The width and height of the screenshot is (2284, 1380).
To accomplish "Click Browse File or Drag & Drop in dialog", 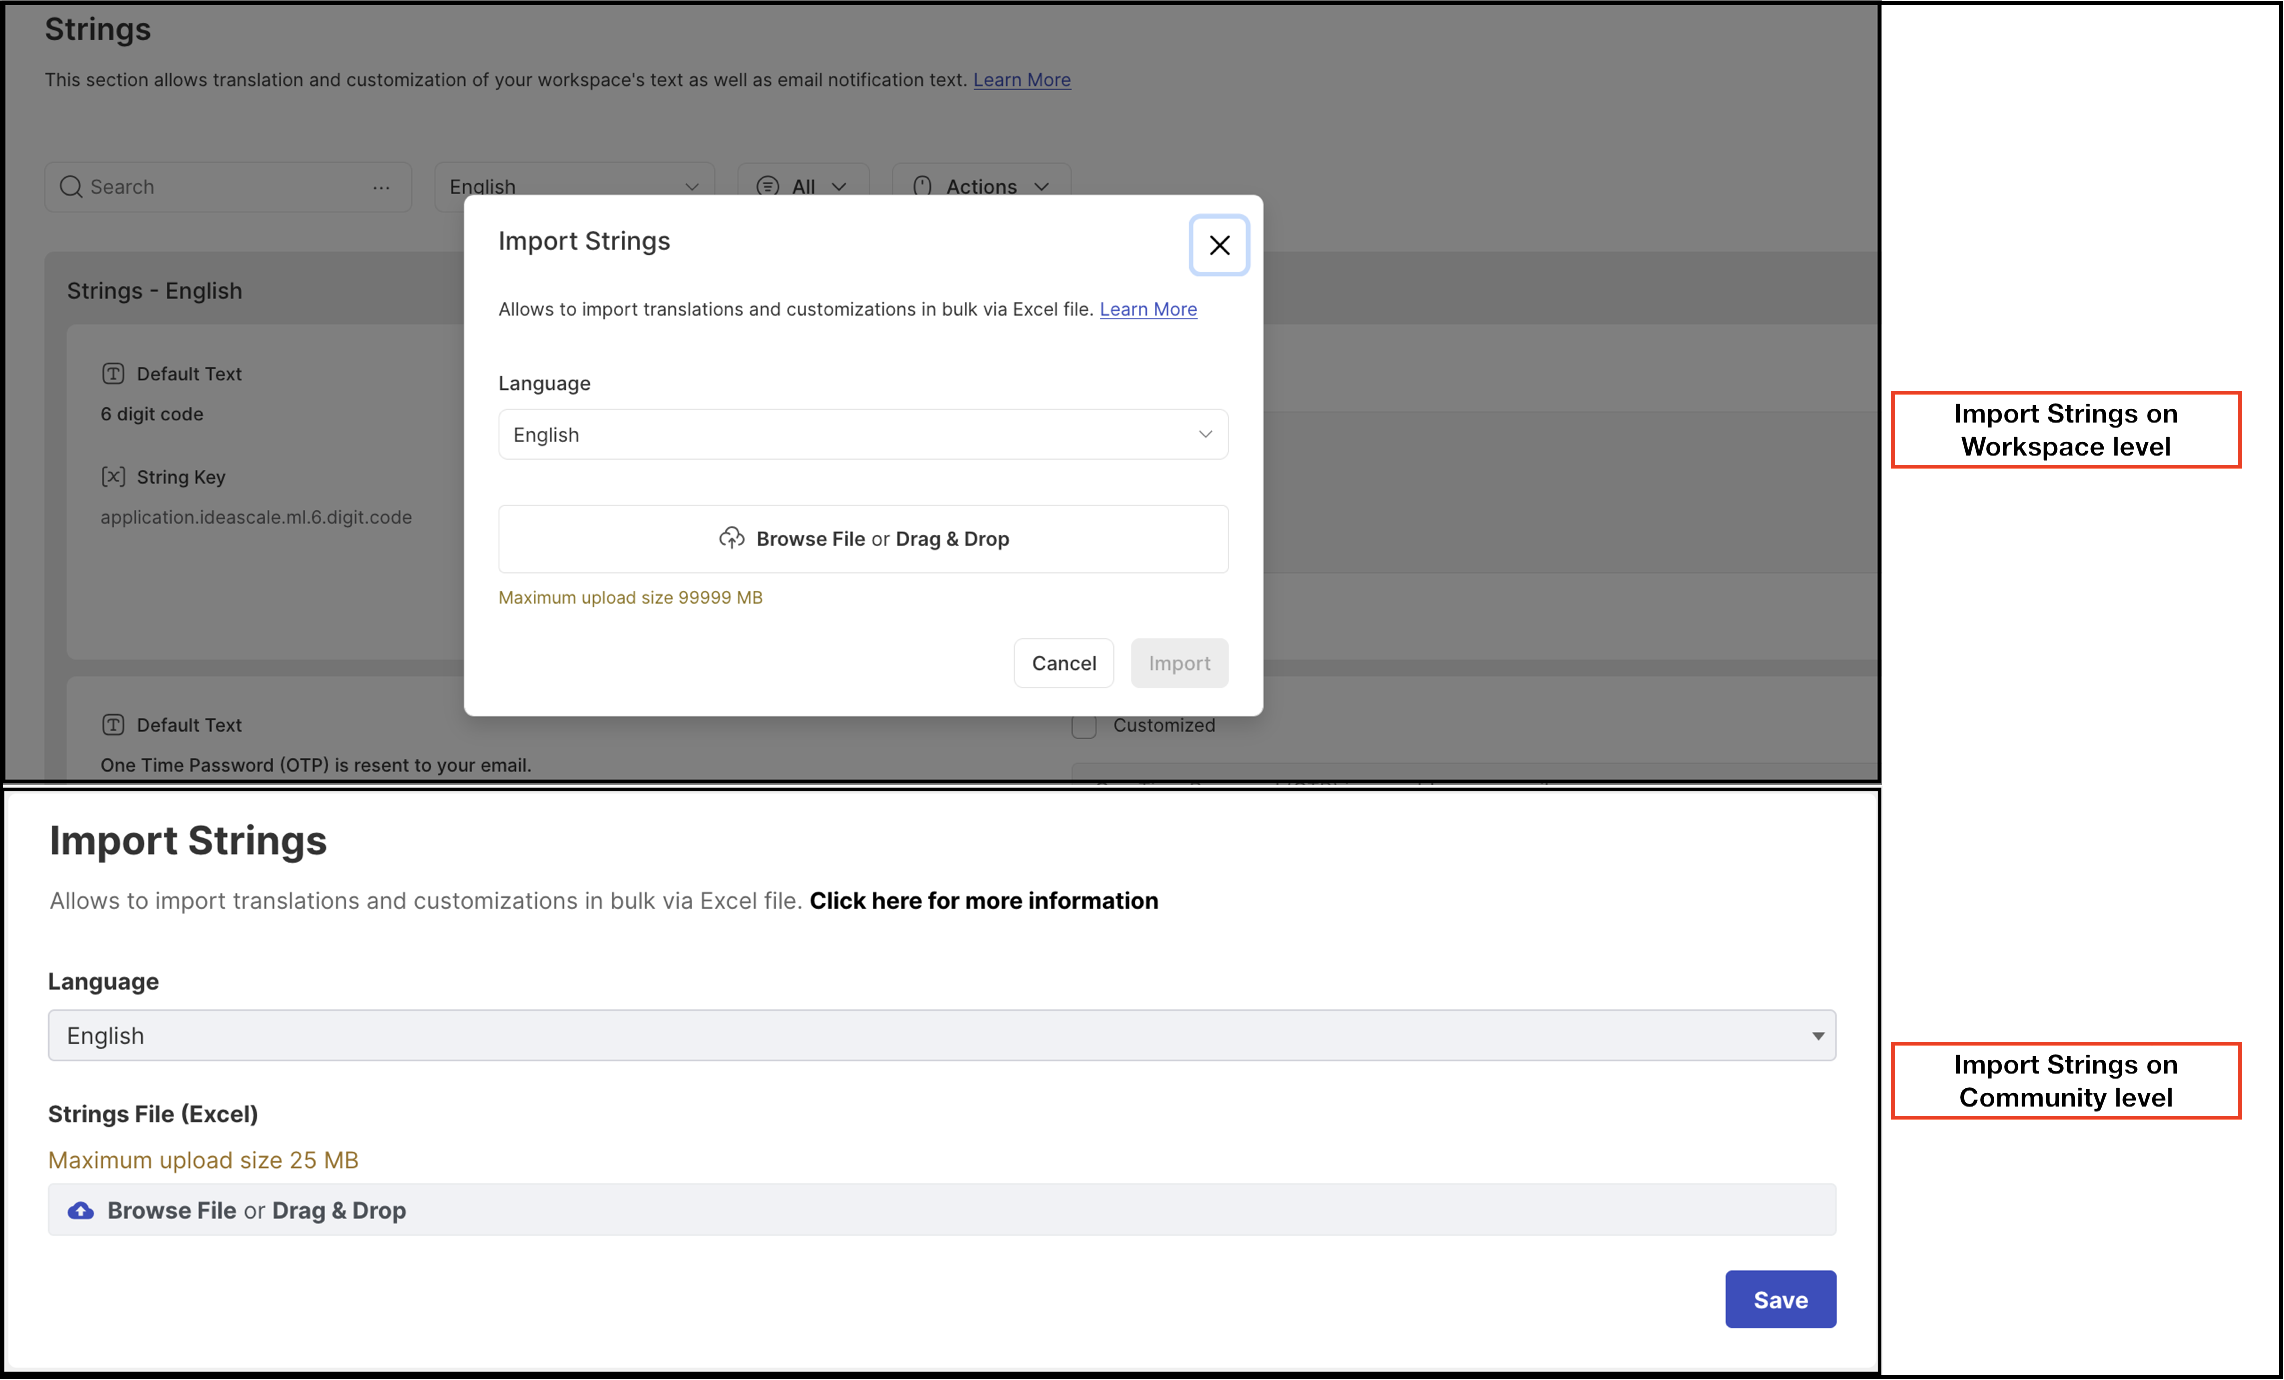I will click(x=863, y=539).
